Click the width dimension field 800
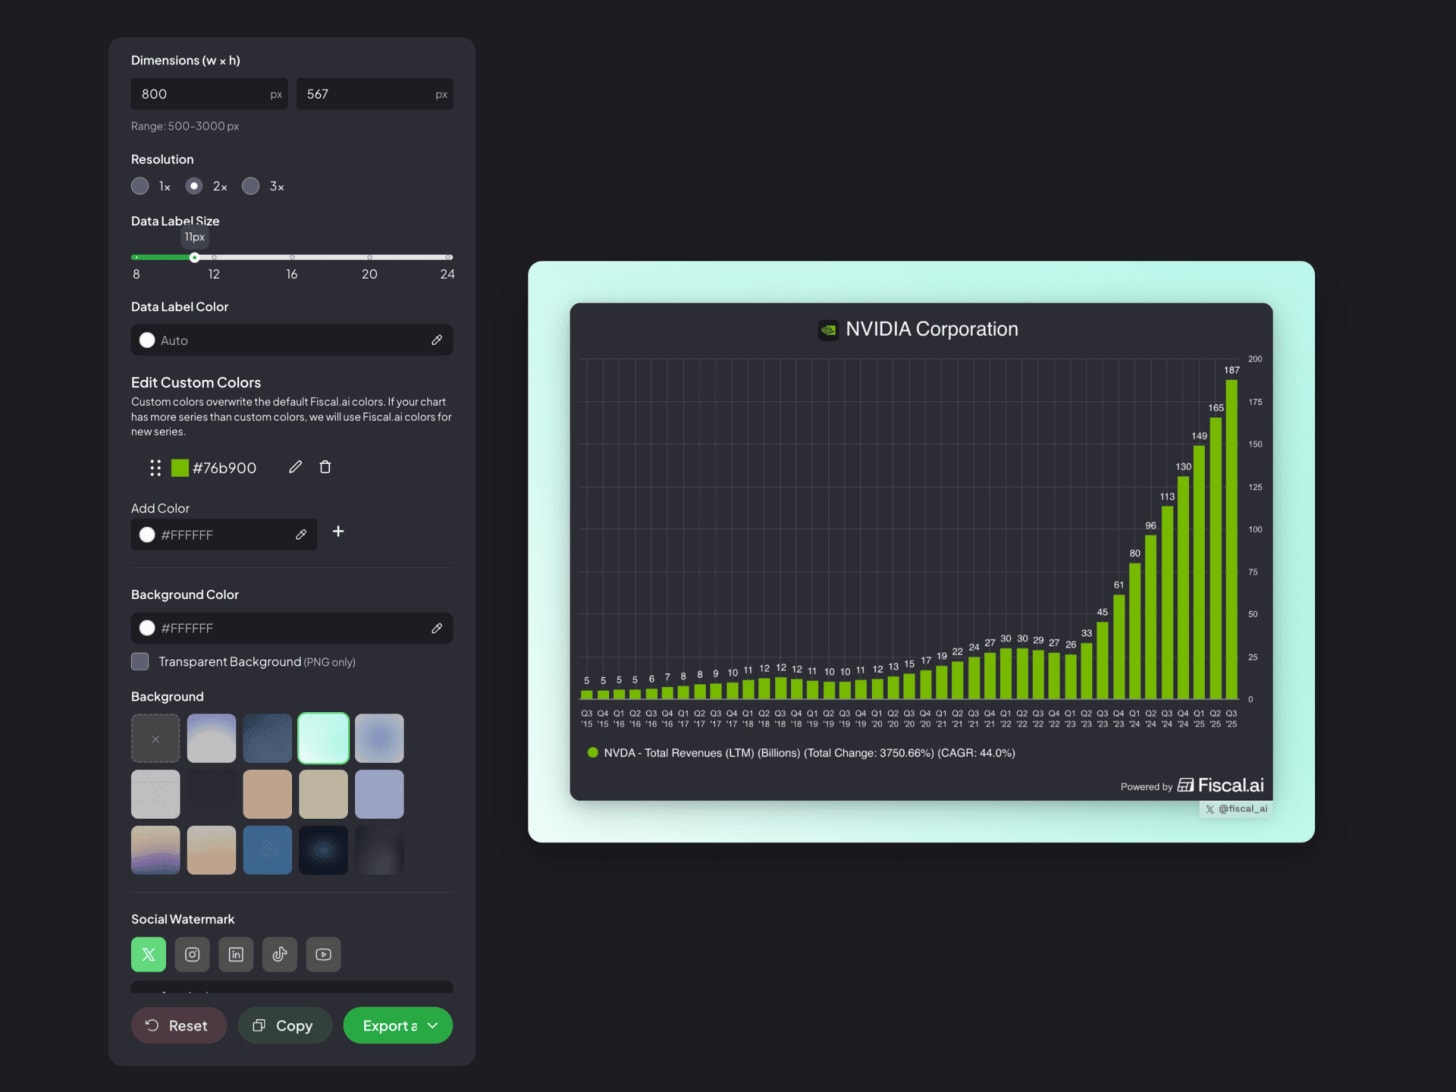The height and width of the screenshot is (1092, 1456). 209,94
